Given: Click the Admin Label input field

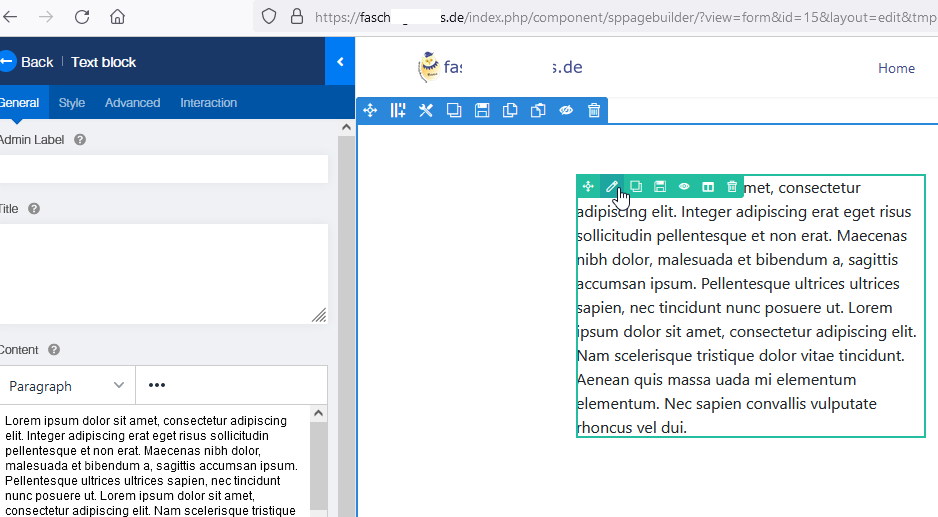Looking at the screenshot, I should click(x=163, y=169).
